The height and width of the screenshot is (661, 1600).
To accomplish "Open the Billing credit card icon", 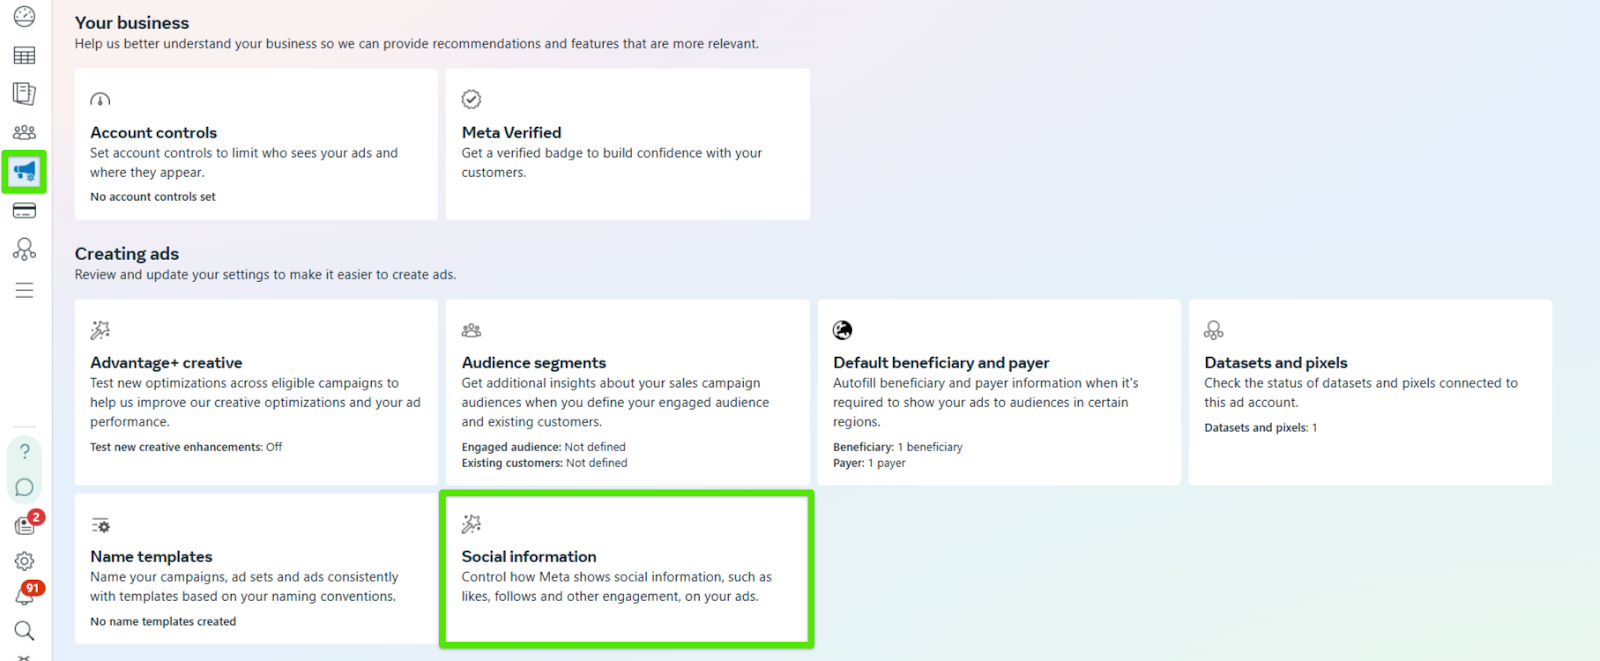I will 23,210.
